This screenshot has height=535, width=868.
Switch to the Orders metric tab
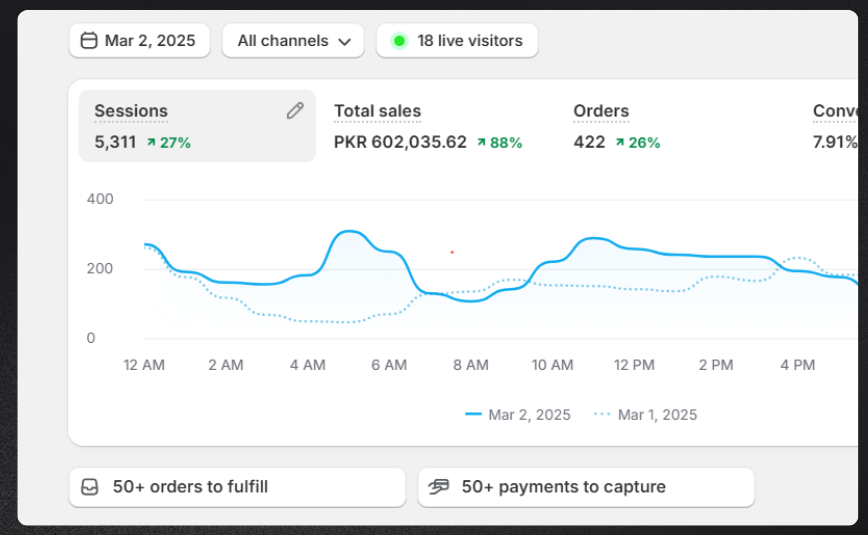tap(617, 126)
